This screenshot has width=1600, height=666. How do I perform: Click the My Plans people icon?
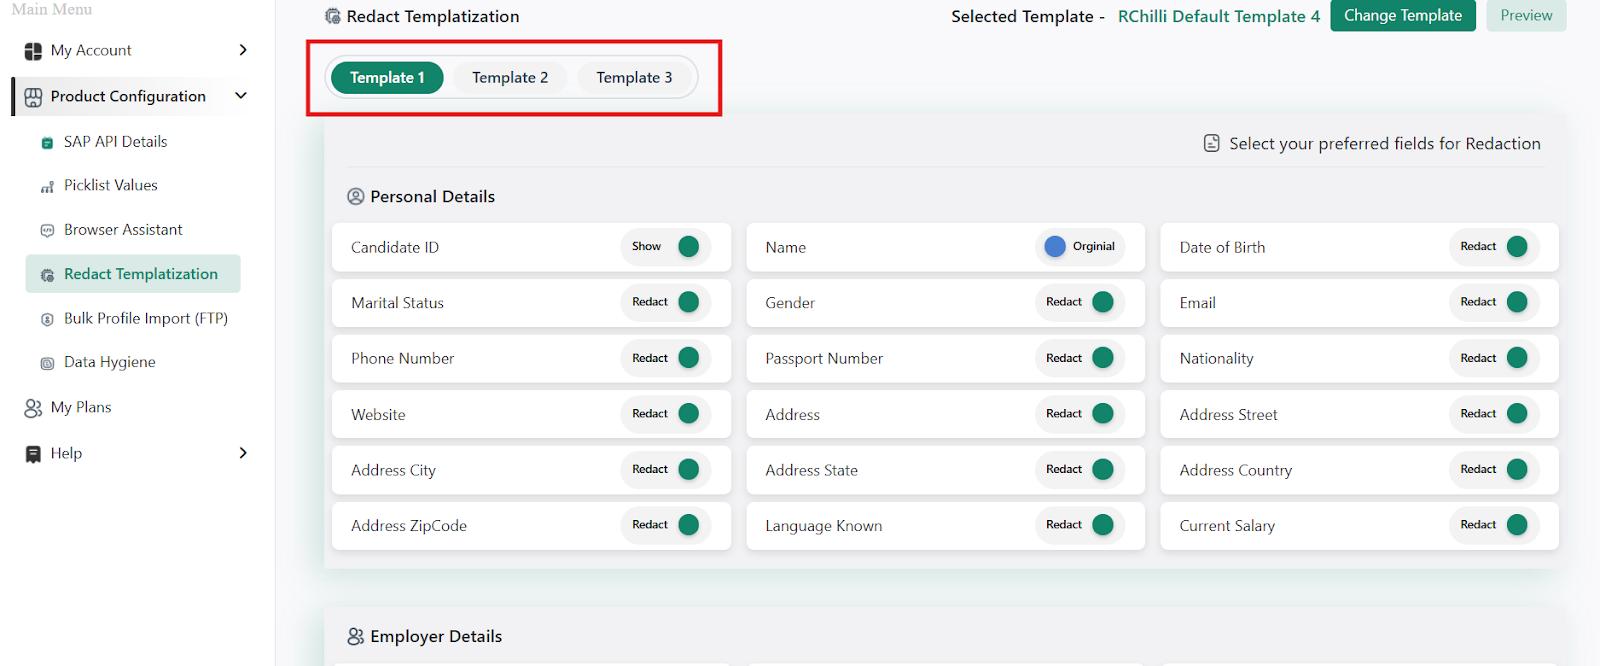click(33, 408)
